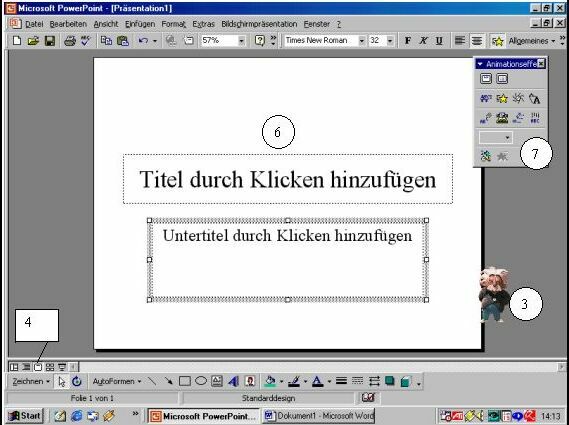This screenshot has height=425, width=569.
Task: Open a file with the folder icon
Action: pos(33,41)
